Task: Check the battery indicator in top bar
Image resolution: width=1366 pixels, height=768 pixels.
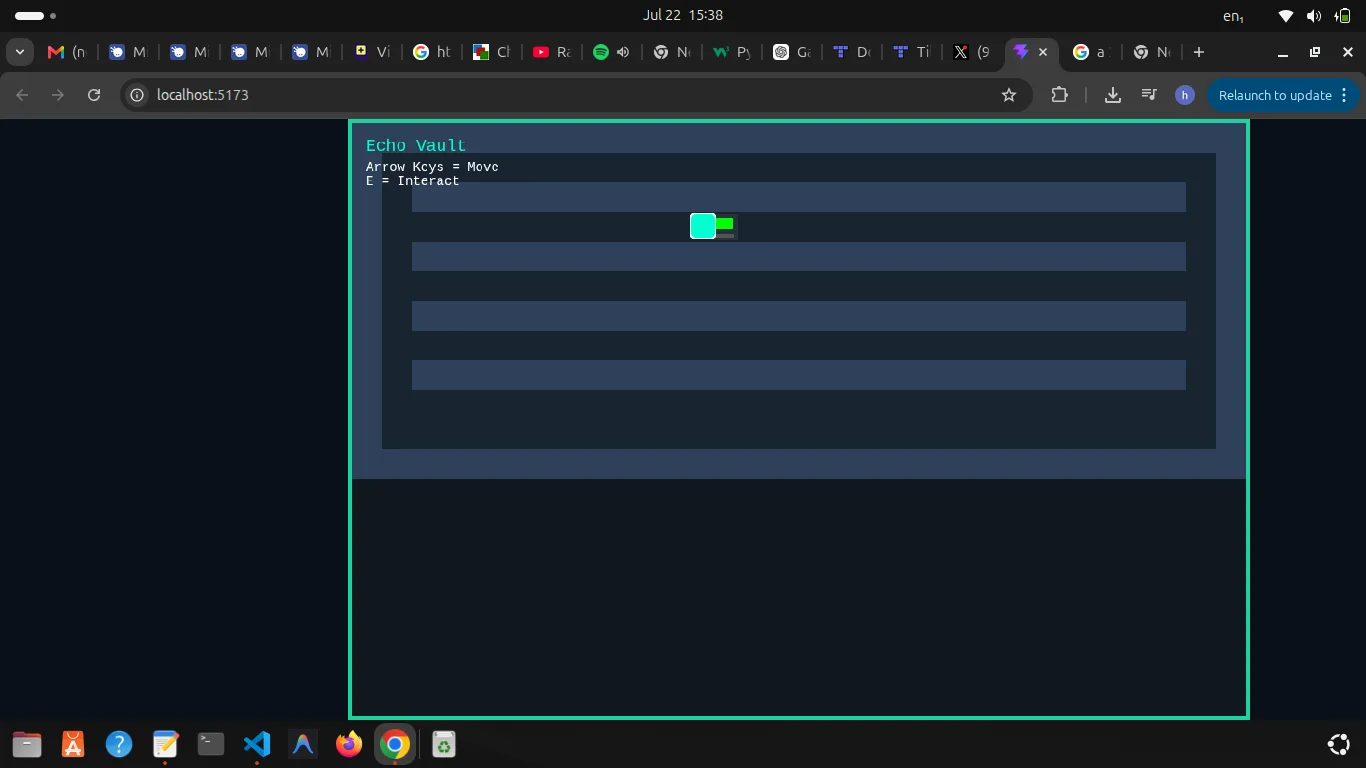Action: coord(1343,16)
